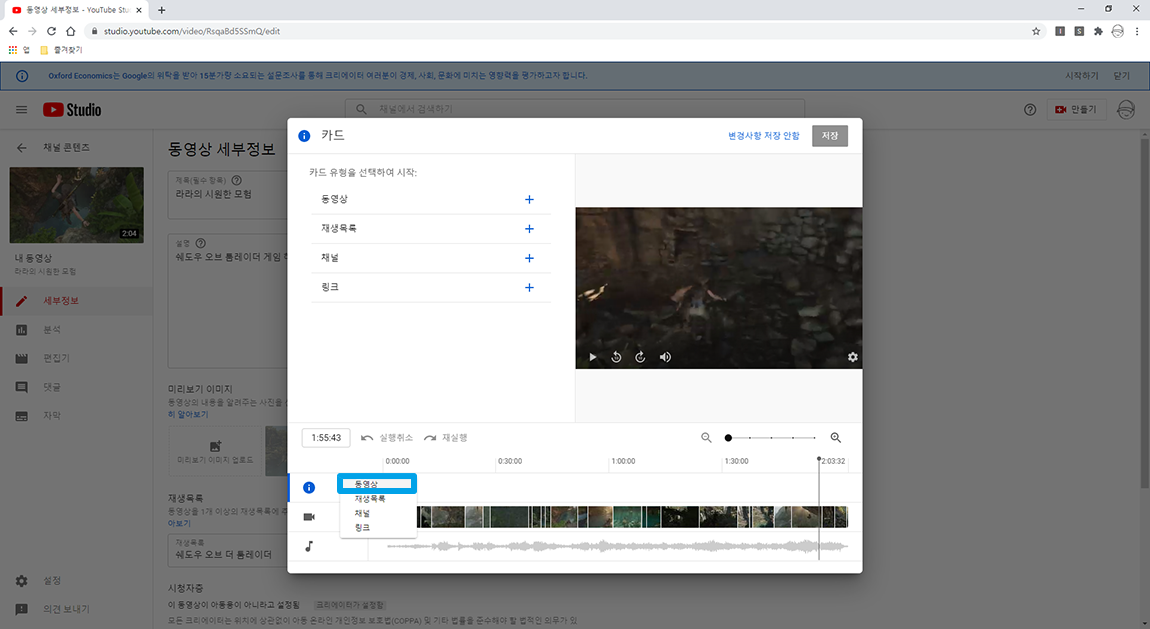Select the audio track music note icon
1150x629 pixels.
309,546
